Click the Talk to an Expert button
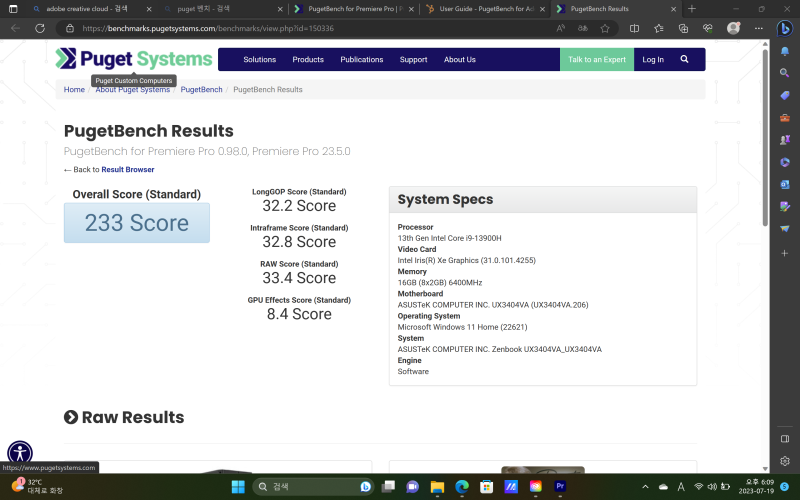This screenshot has height=500, width=800. pos(597,59)
